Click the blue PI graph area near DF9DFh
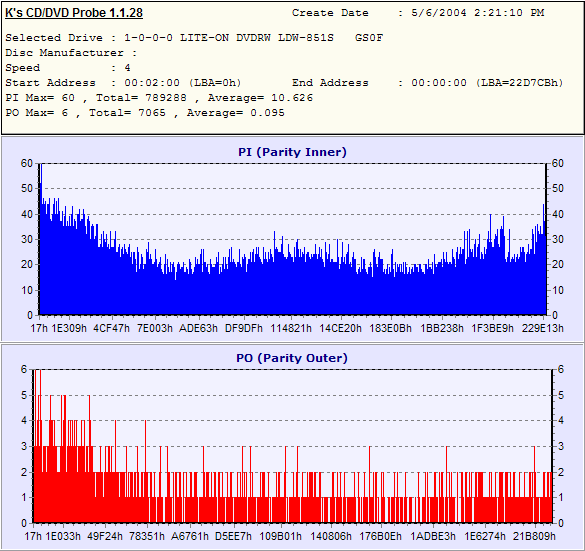Viewport: 585px width, 551px height. (244, 291)
